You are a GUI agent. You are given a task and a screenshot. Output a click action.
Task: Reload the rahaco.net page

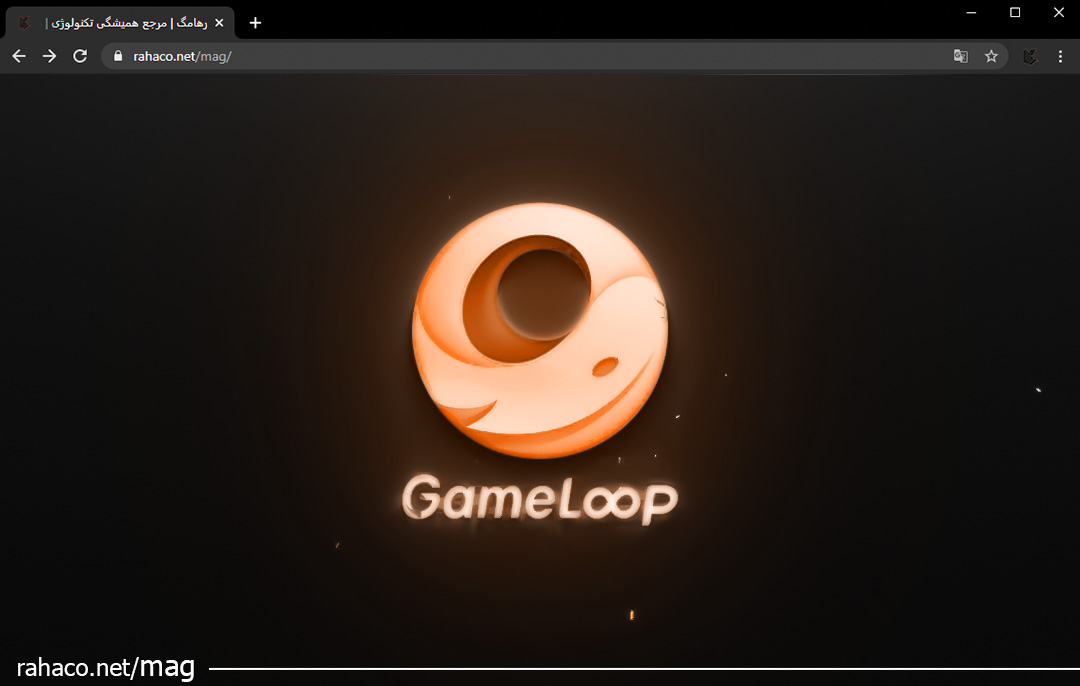pos(80,56)
